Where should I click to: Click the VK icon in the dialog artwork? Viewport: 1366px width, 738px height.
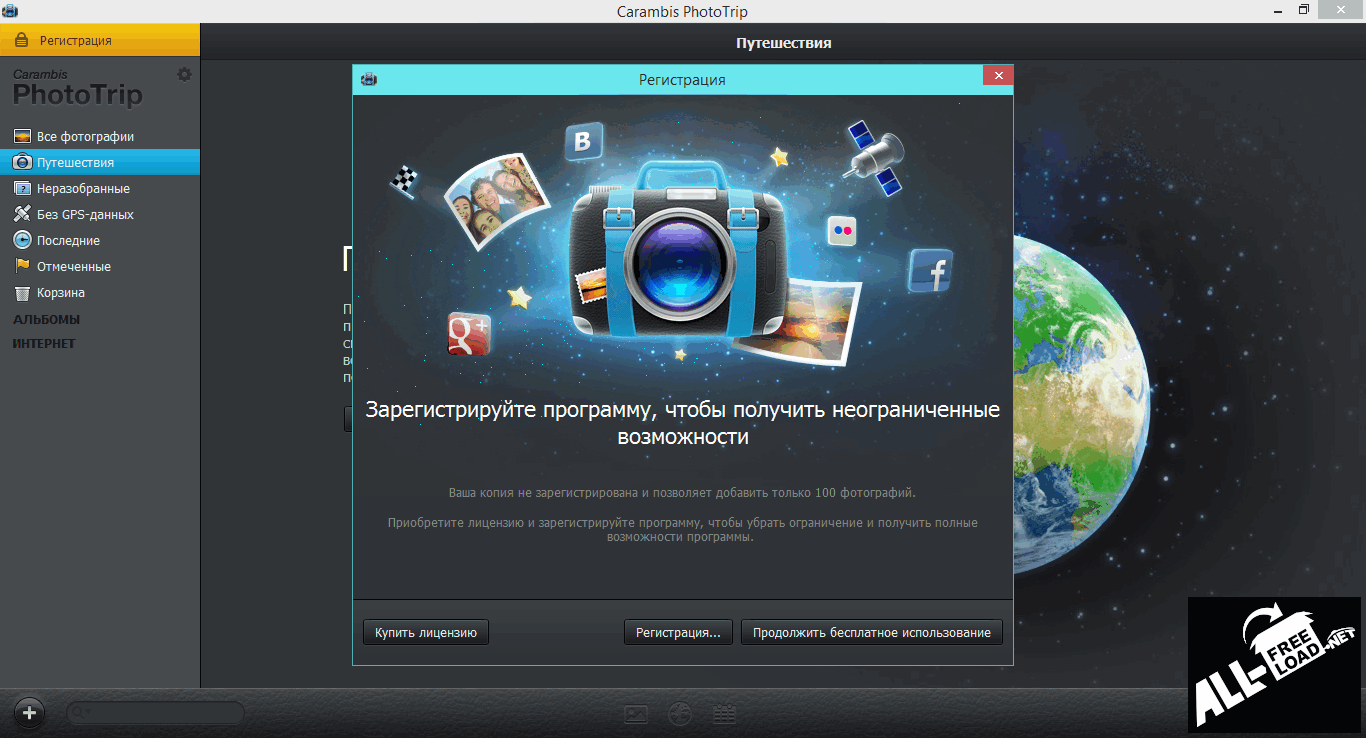pos(583,142)
